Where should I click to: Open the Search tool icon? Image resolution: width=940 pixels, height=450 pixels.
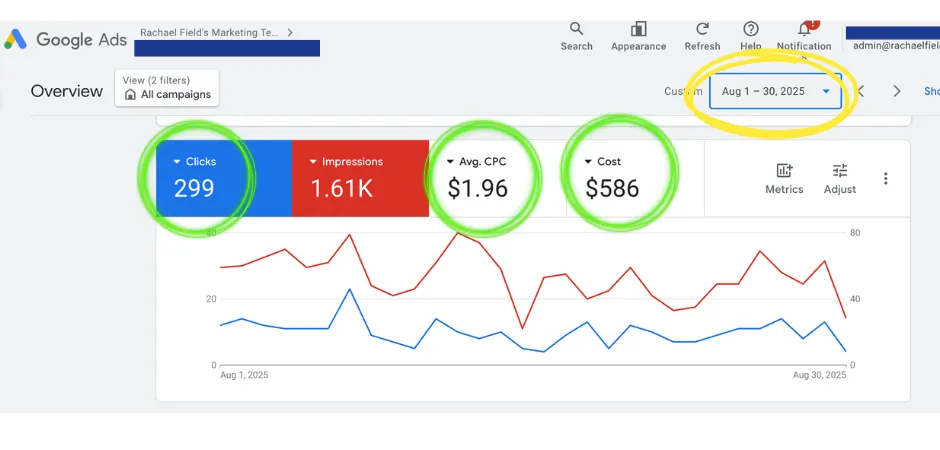pos(576,28)
